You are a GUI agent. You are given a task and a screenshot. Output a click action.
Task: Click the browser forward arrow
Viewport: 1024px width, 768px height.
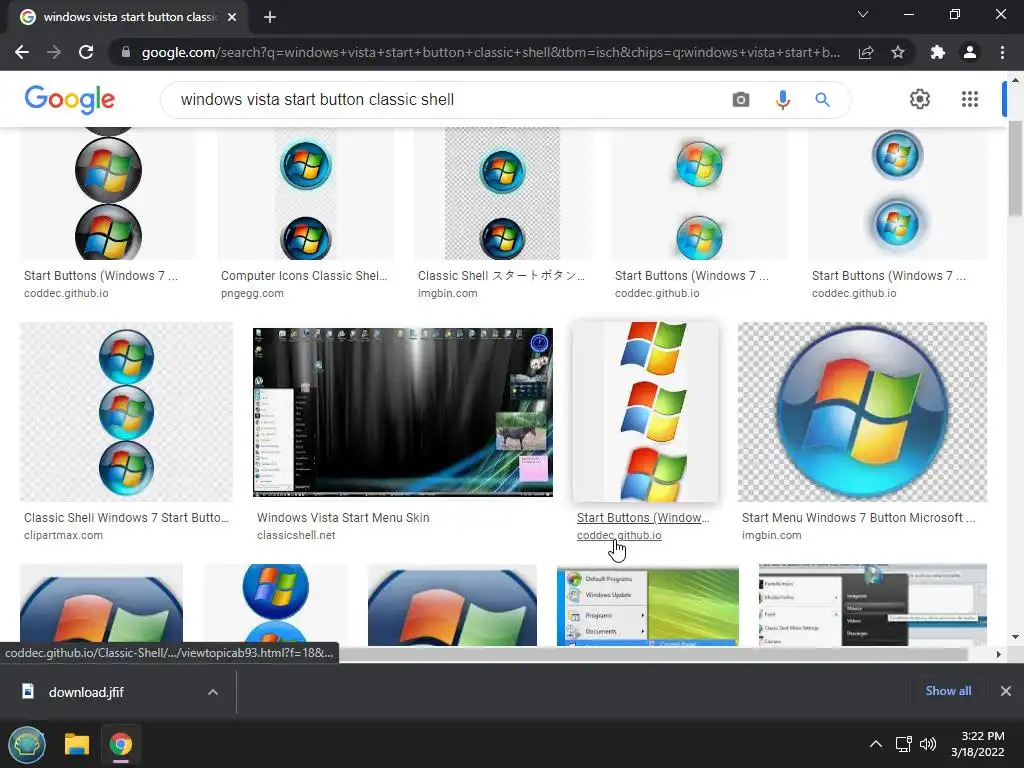[54, 52]
